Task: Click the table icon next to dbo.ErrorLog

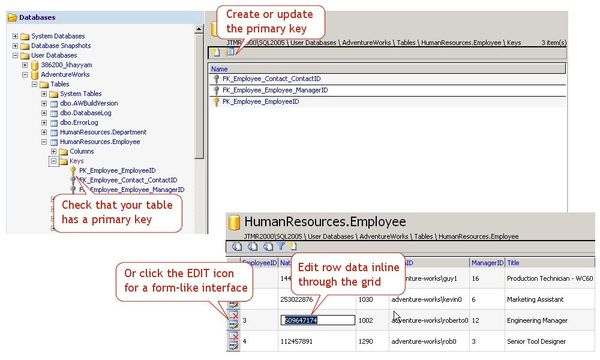Action: point(54,123)
